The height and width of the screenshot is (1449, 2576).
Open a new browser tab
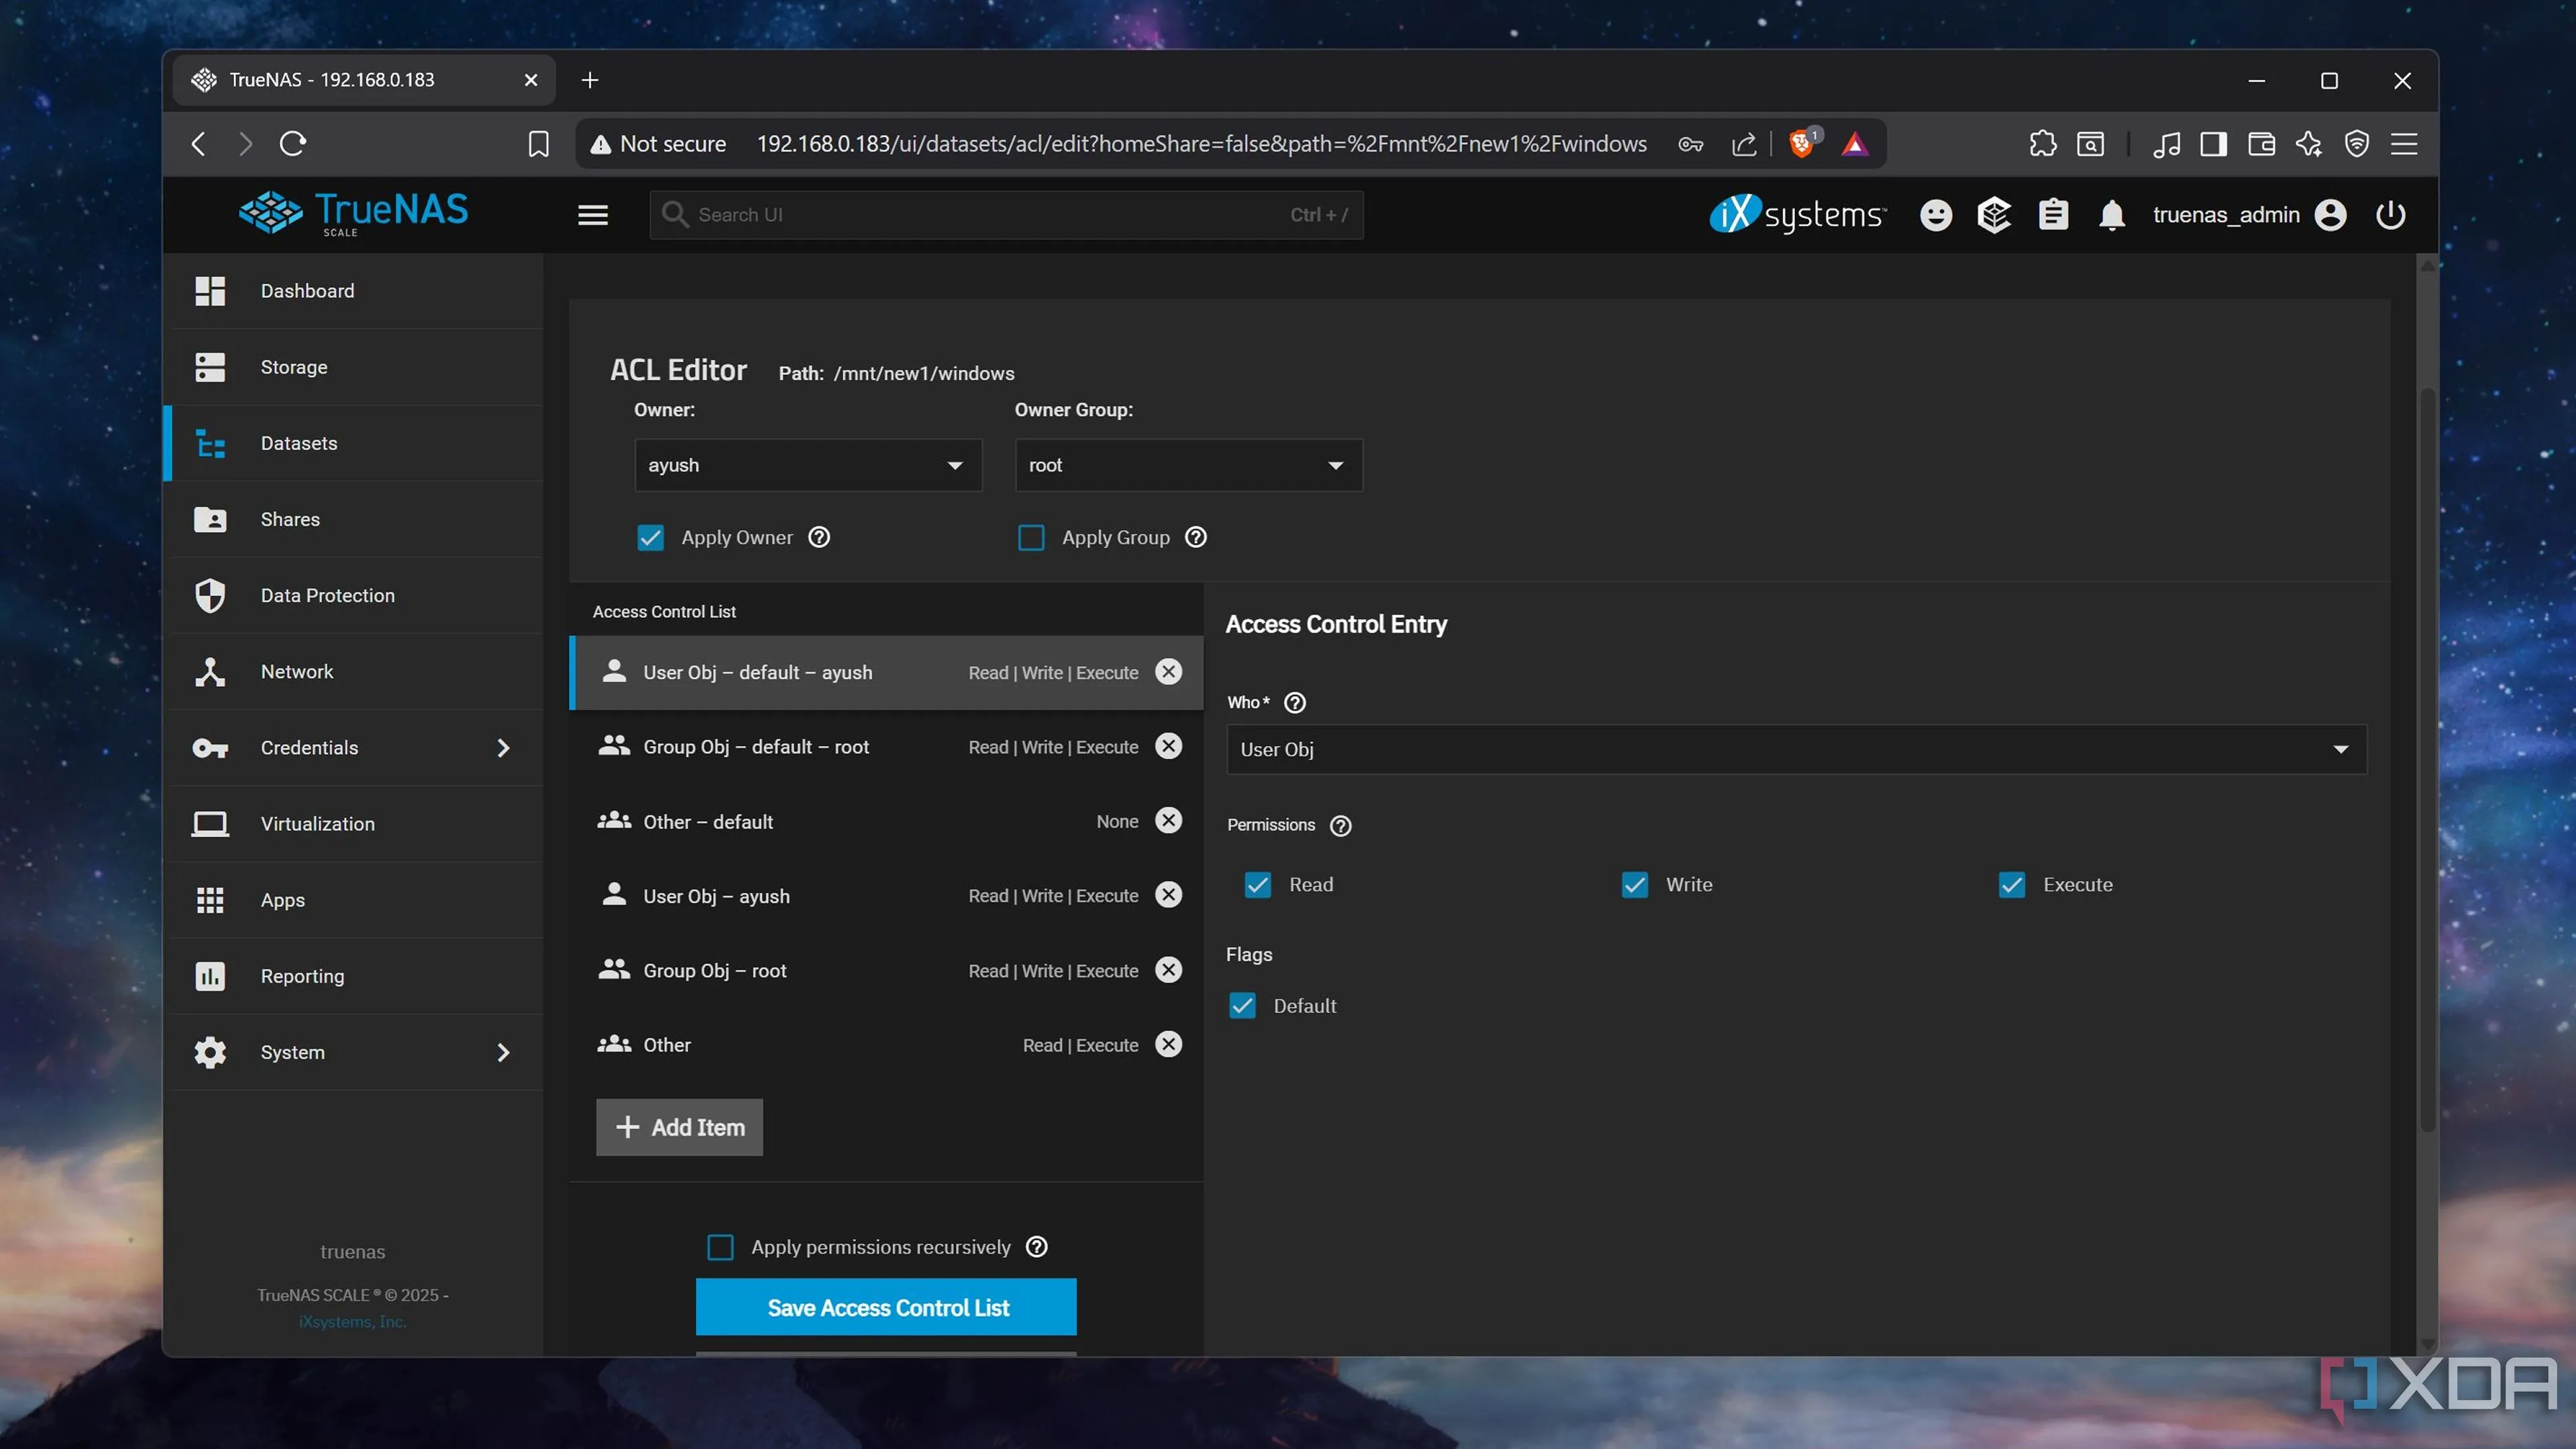[590, 80]
